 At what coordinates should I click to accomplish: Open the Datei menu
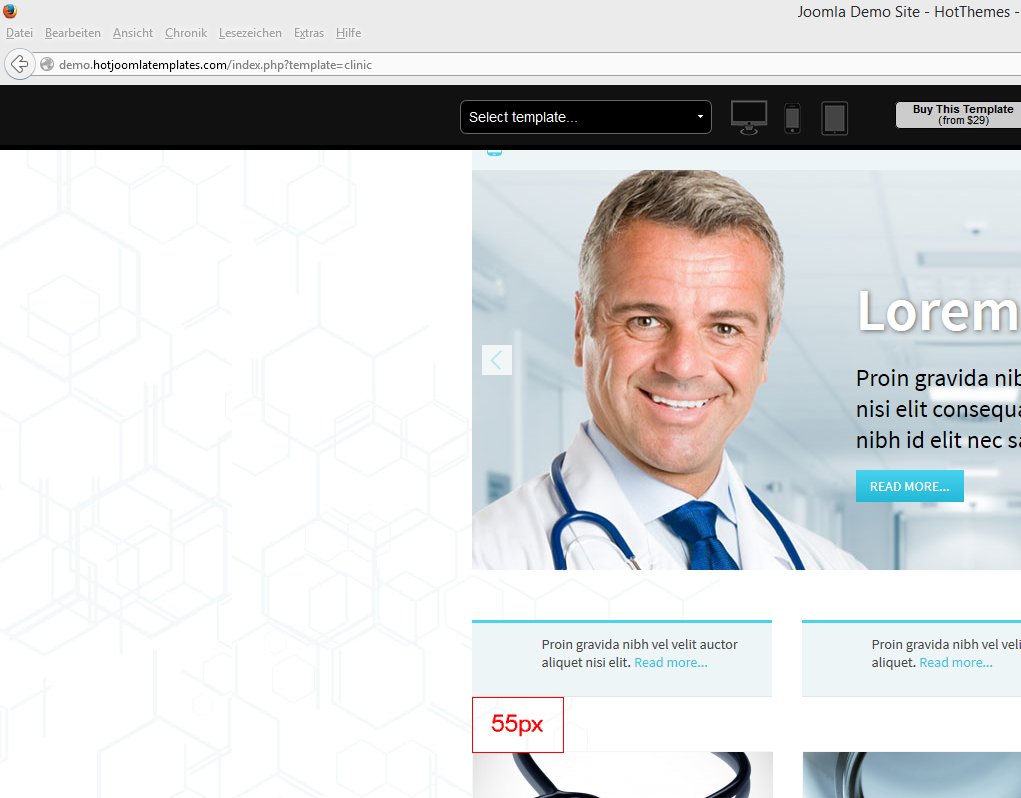[x=20, y=33]
